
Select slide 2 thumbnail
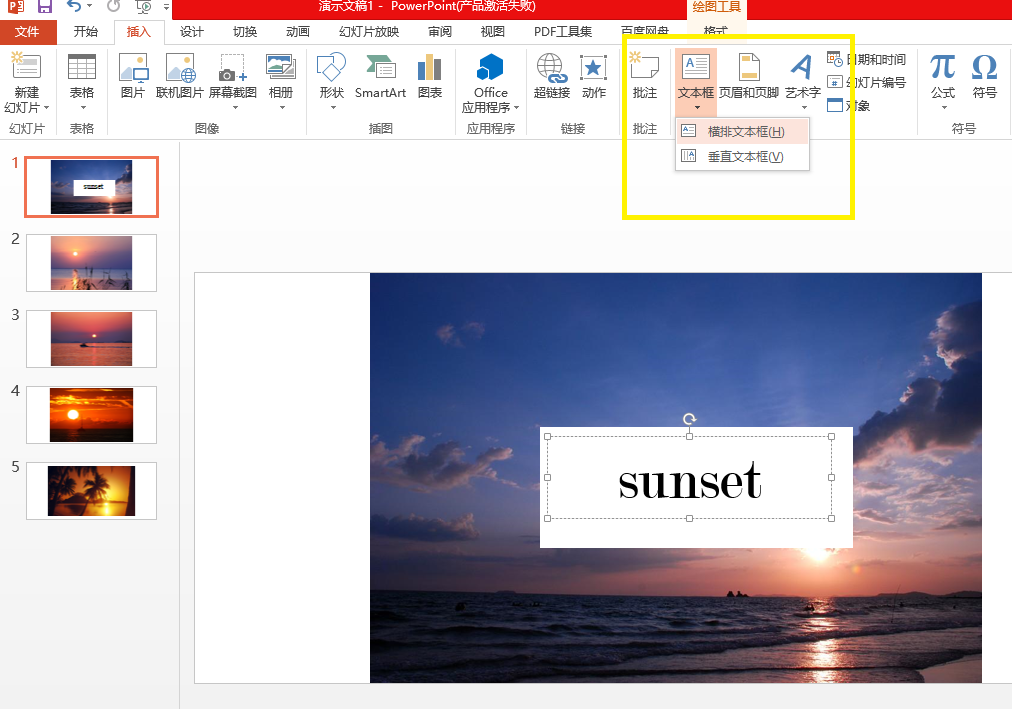(x=91, y=263)
